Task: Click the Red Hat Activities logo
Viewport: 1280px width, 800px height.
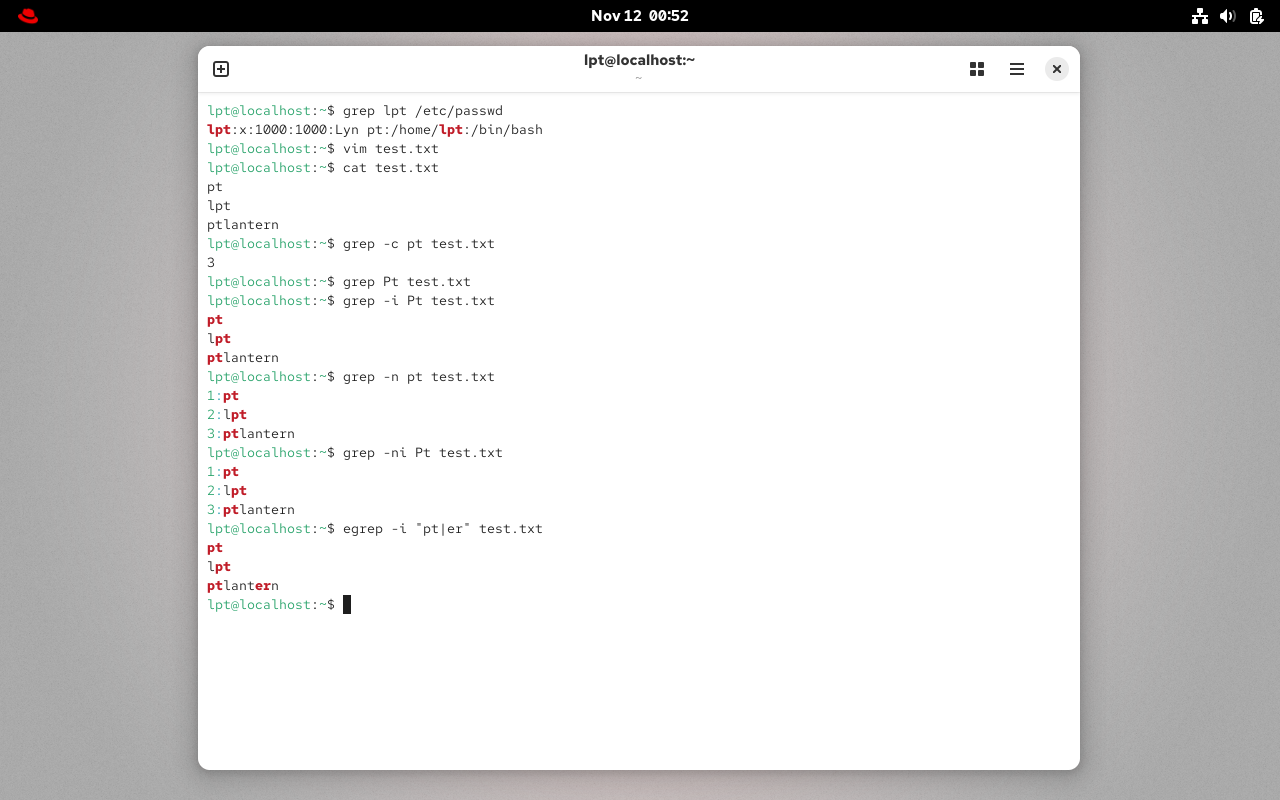Action: click(x=28, y=16)
